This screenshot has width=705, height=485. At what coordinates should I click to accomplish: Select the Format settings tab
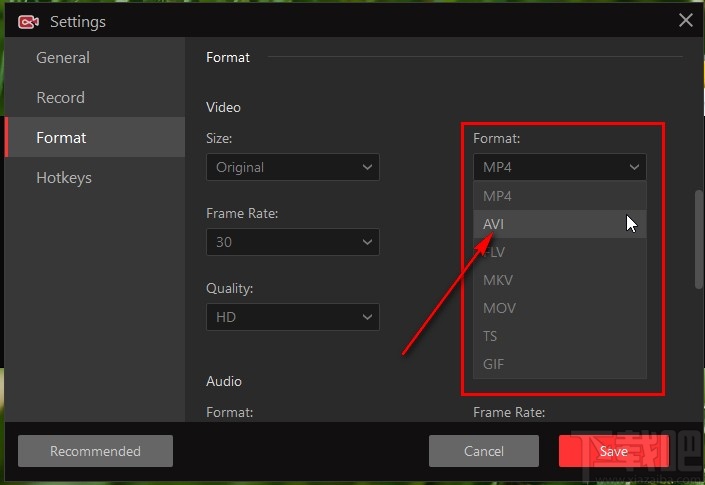click(95, 138)
